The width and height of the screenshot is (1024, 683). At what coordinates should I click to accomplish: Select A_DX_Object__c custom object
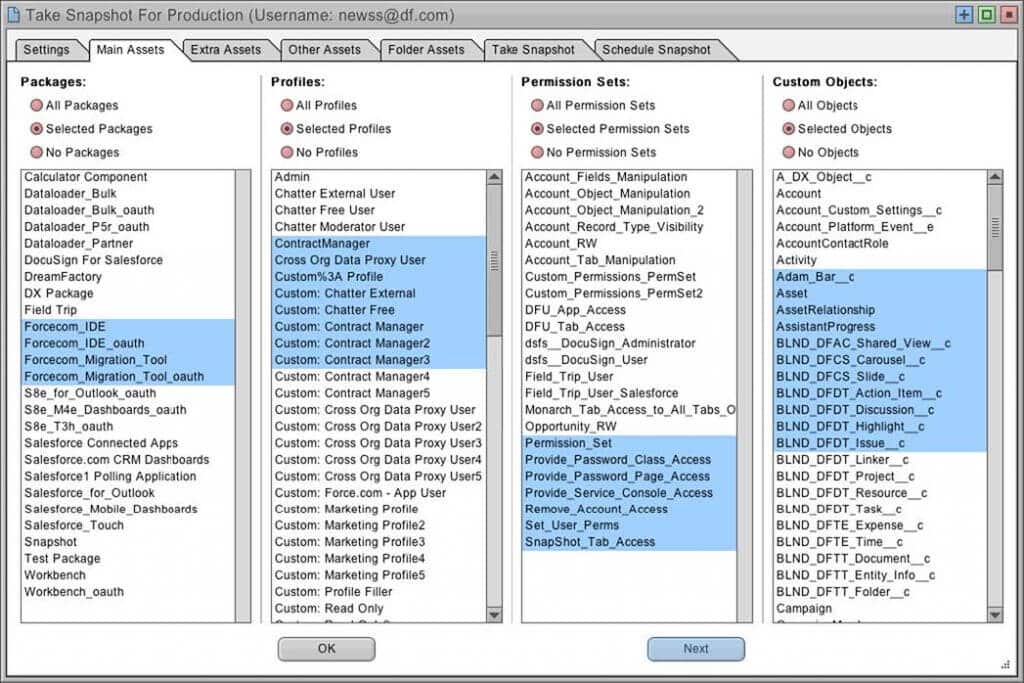point(880,177)
